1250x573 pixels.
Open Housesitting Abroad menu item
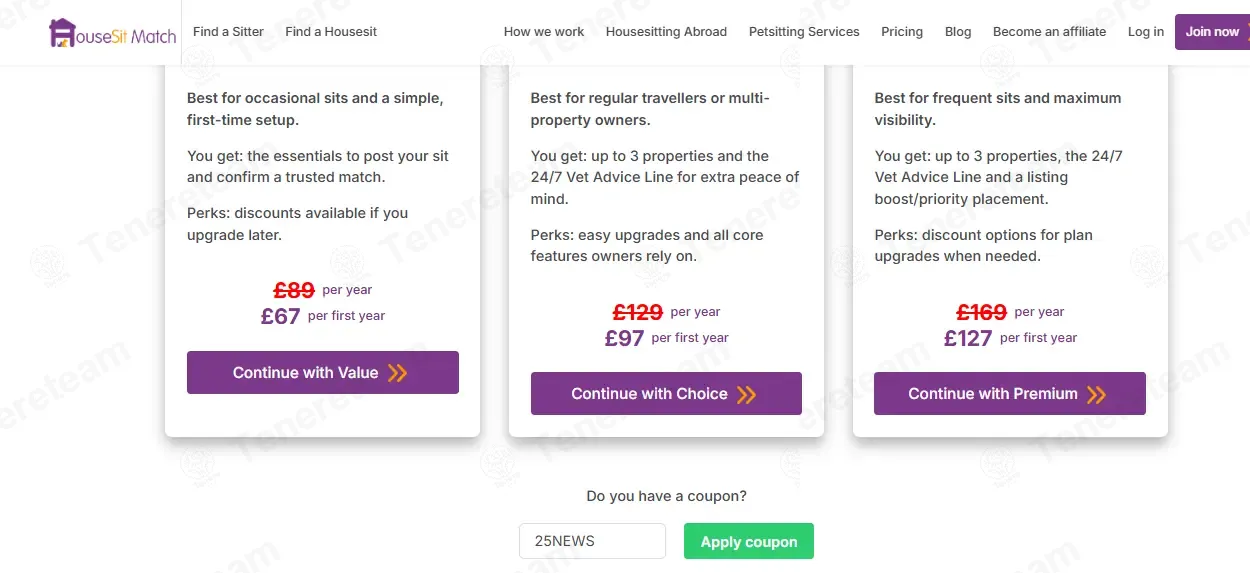666,32
